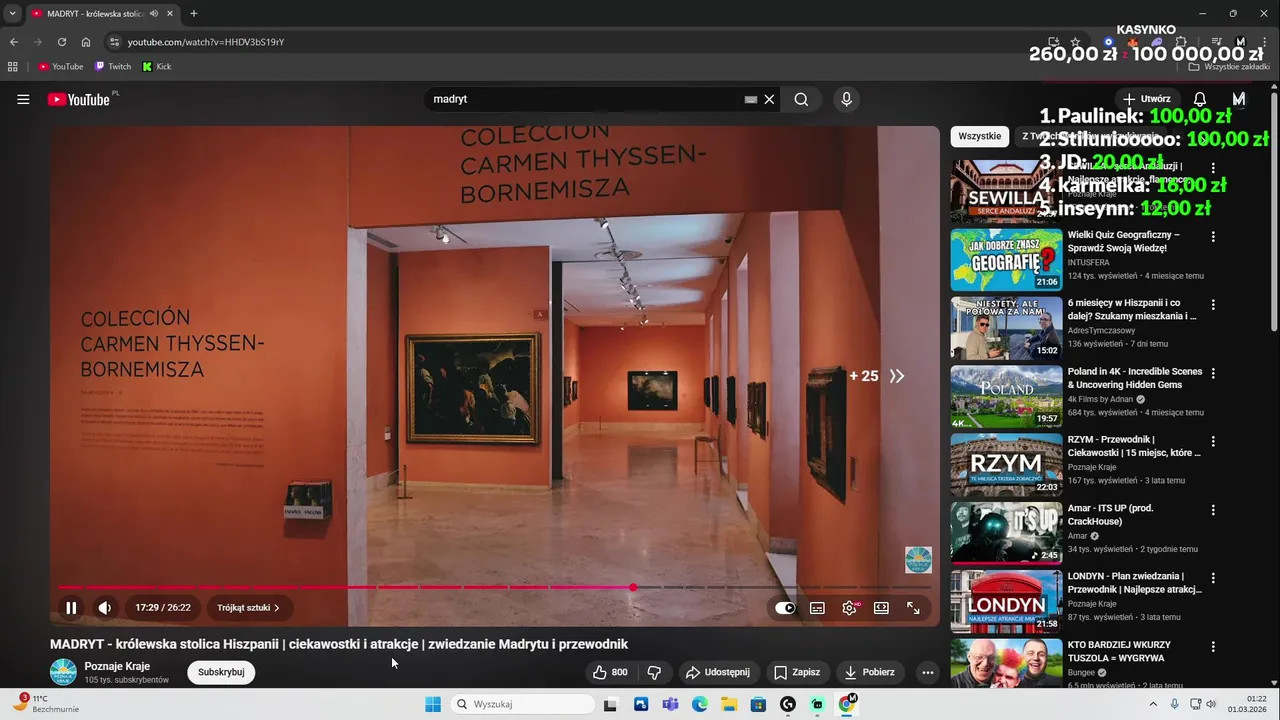This screenshot has height=720, width=1280.
Task: Share the video via Udostępnij
Action: (x=716, y=672)
